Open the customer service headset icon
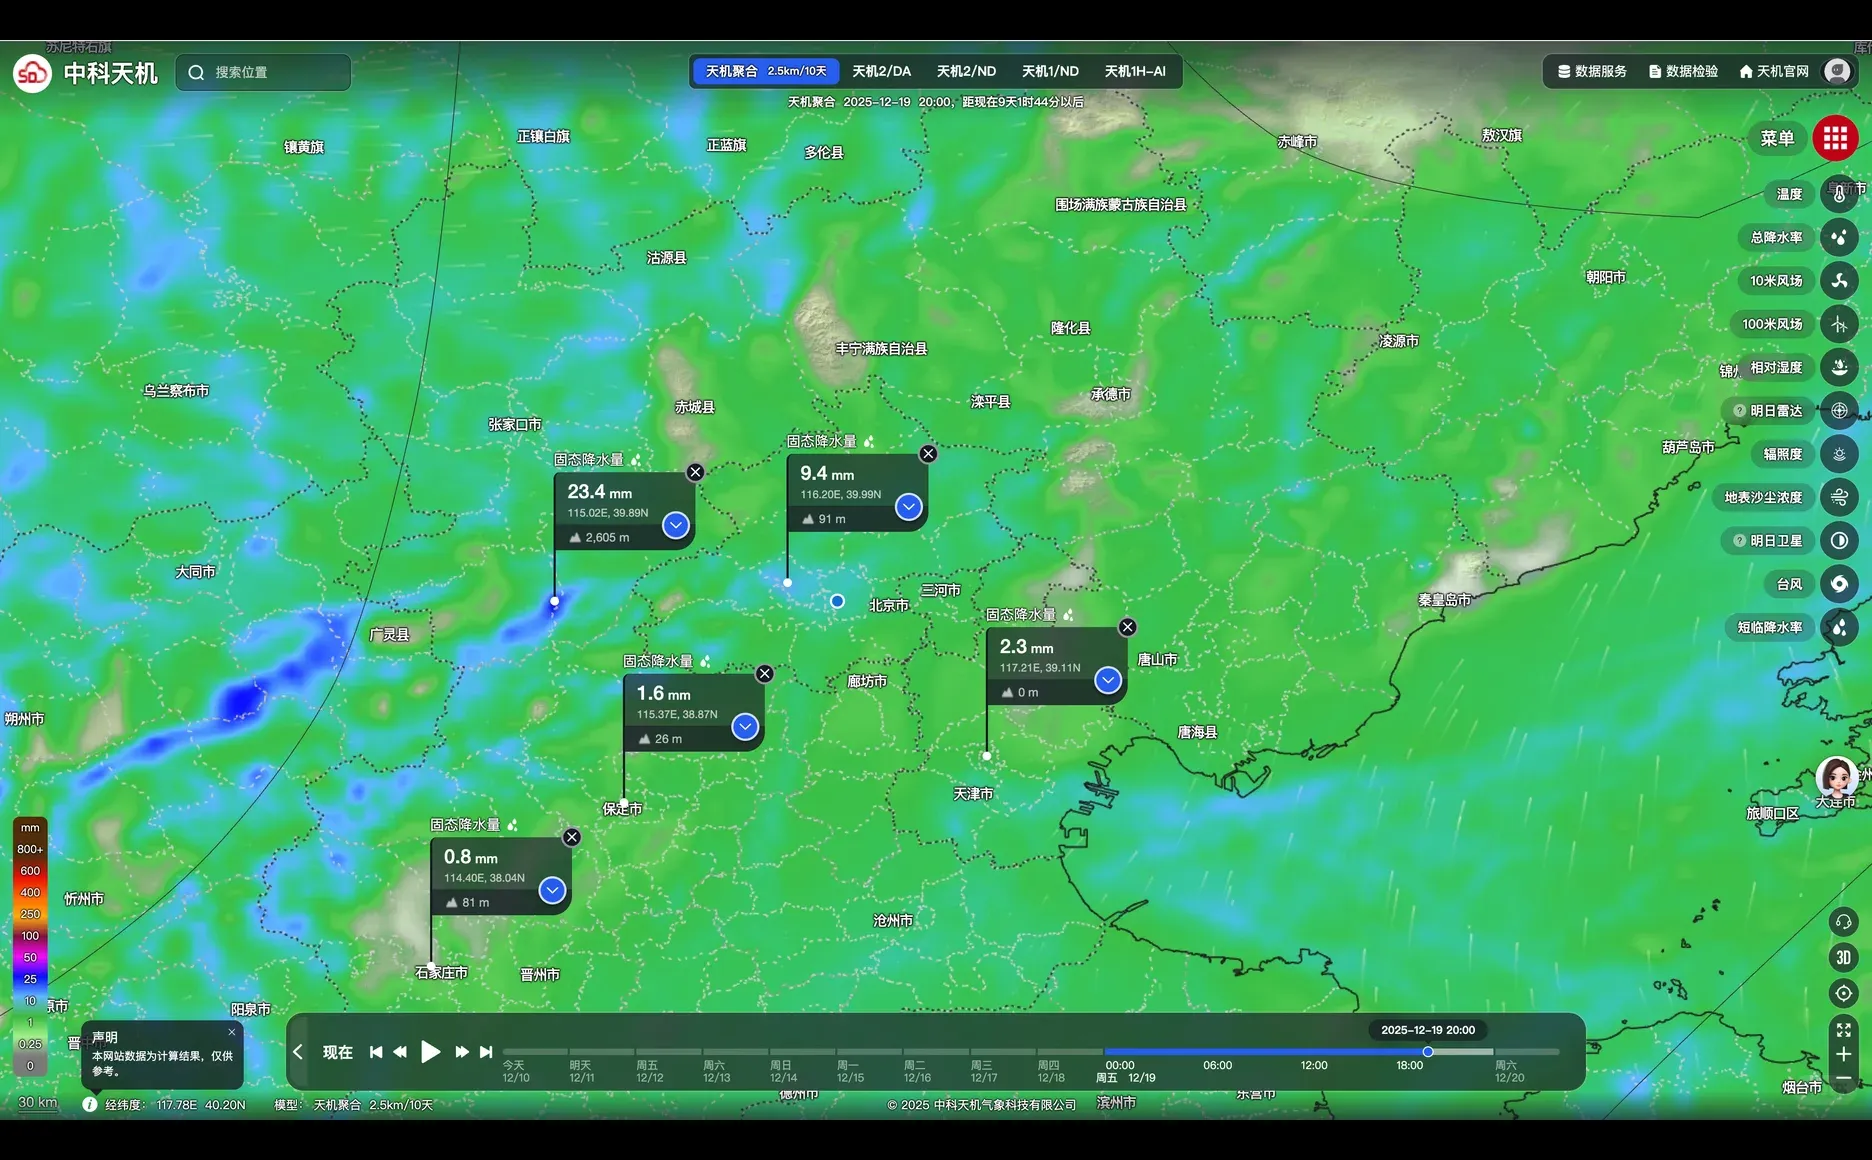The image size is (1872, 1160). click(x=1843, y=922)
